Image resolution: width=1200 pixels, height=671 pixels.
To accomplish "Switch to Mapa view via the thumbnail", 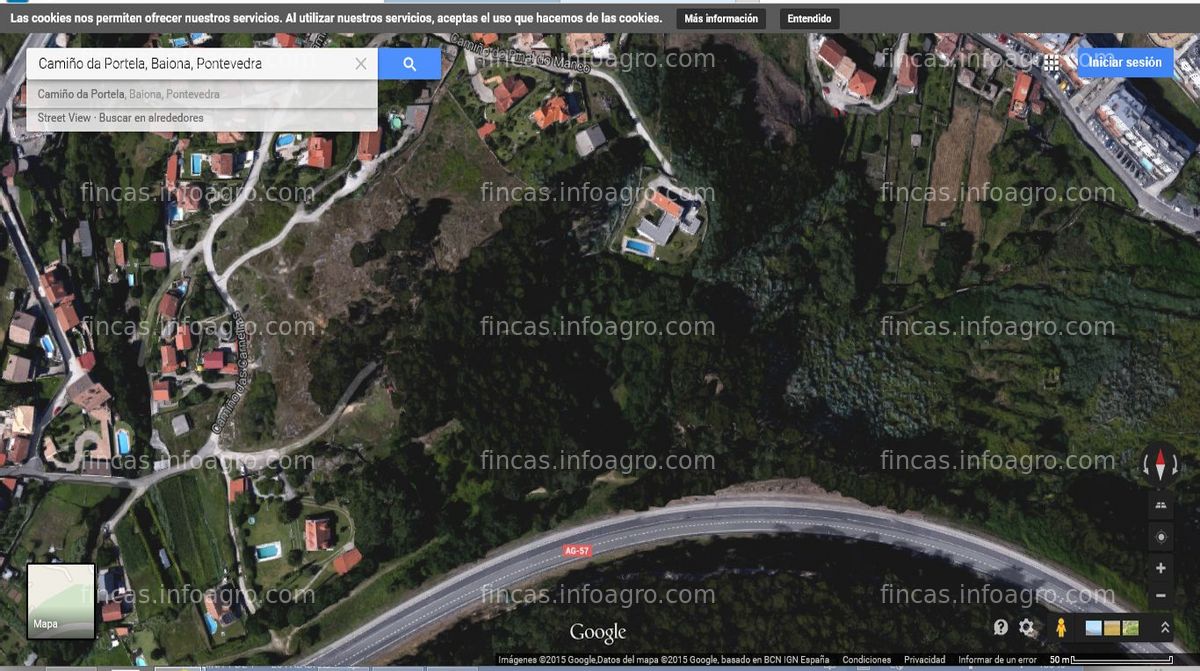I will (x=61, y=601).
